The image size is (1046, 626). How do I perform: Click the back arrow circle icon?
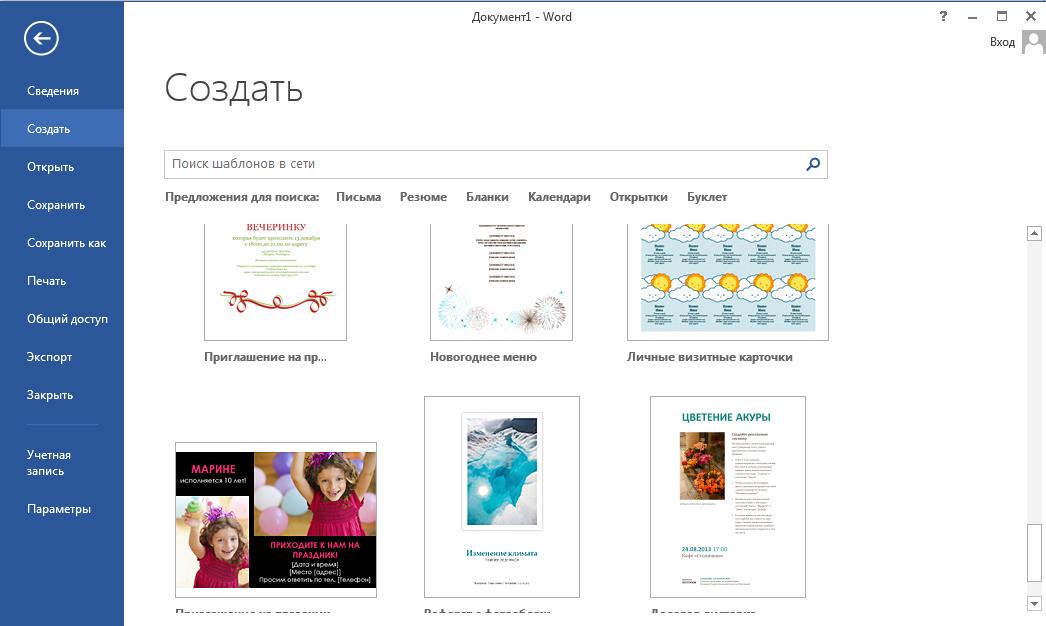[42, 39]
